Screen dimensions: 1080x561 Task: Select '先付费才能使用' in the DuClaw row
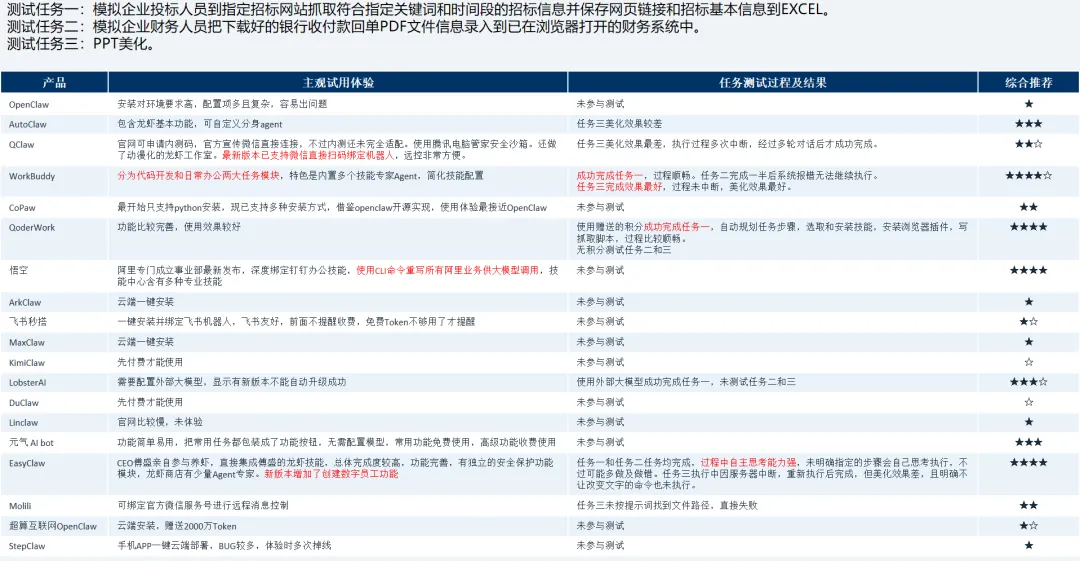coord(150,402)
